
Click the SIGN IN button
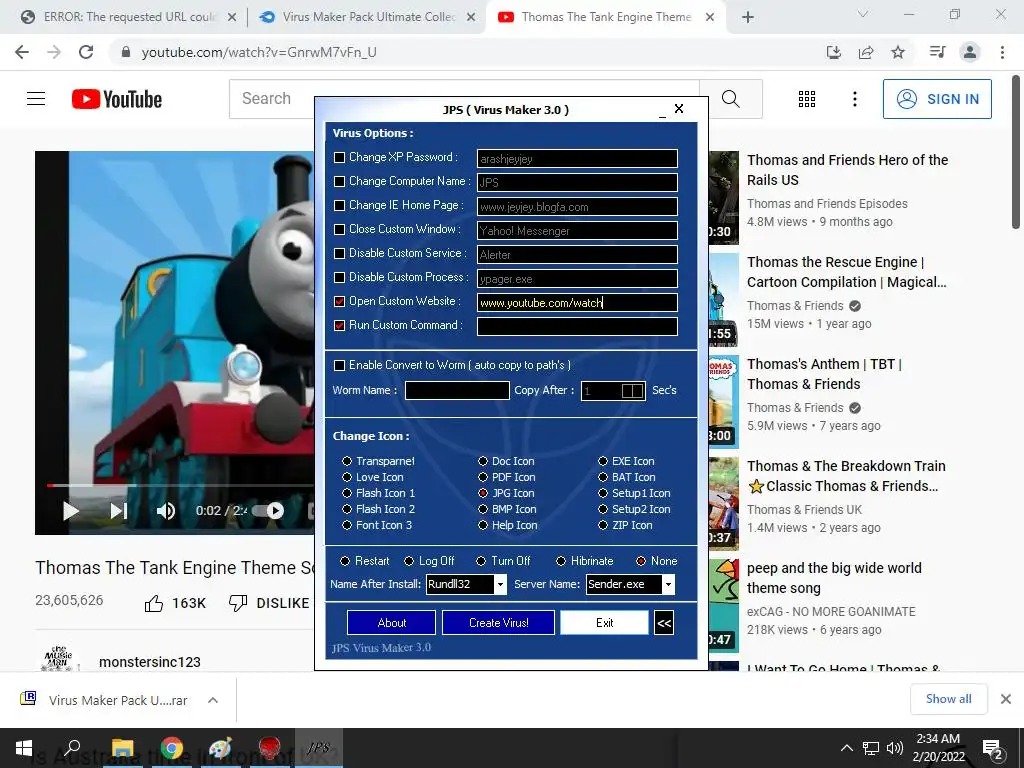[937, 99]
